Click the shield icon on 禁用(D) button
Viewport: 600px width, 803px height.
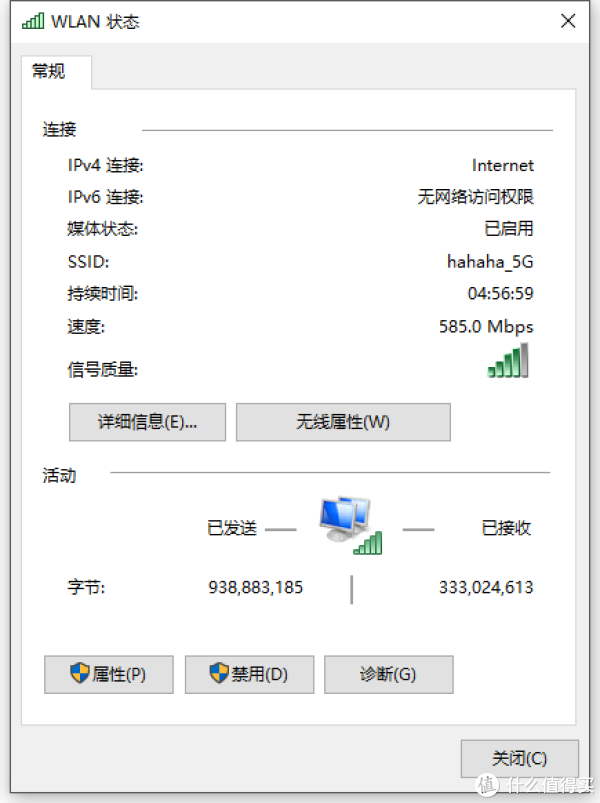pos(219,673)
